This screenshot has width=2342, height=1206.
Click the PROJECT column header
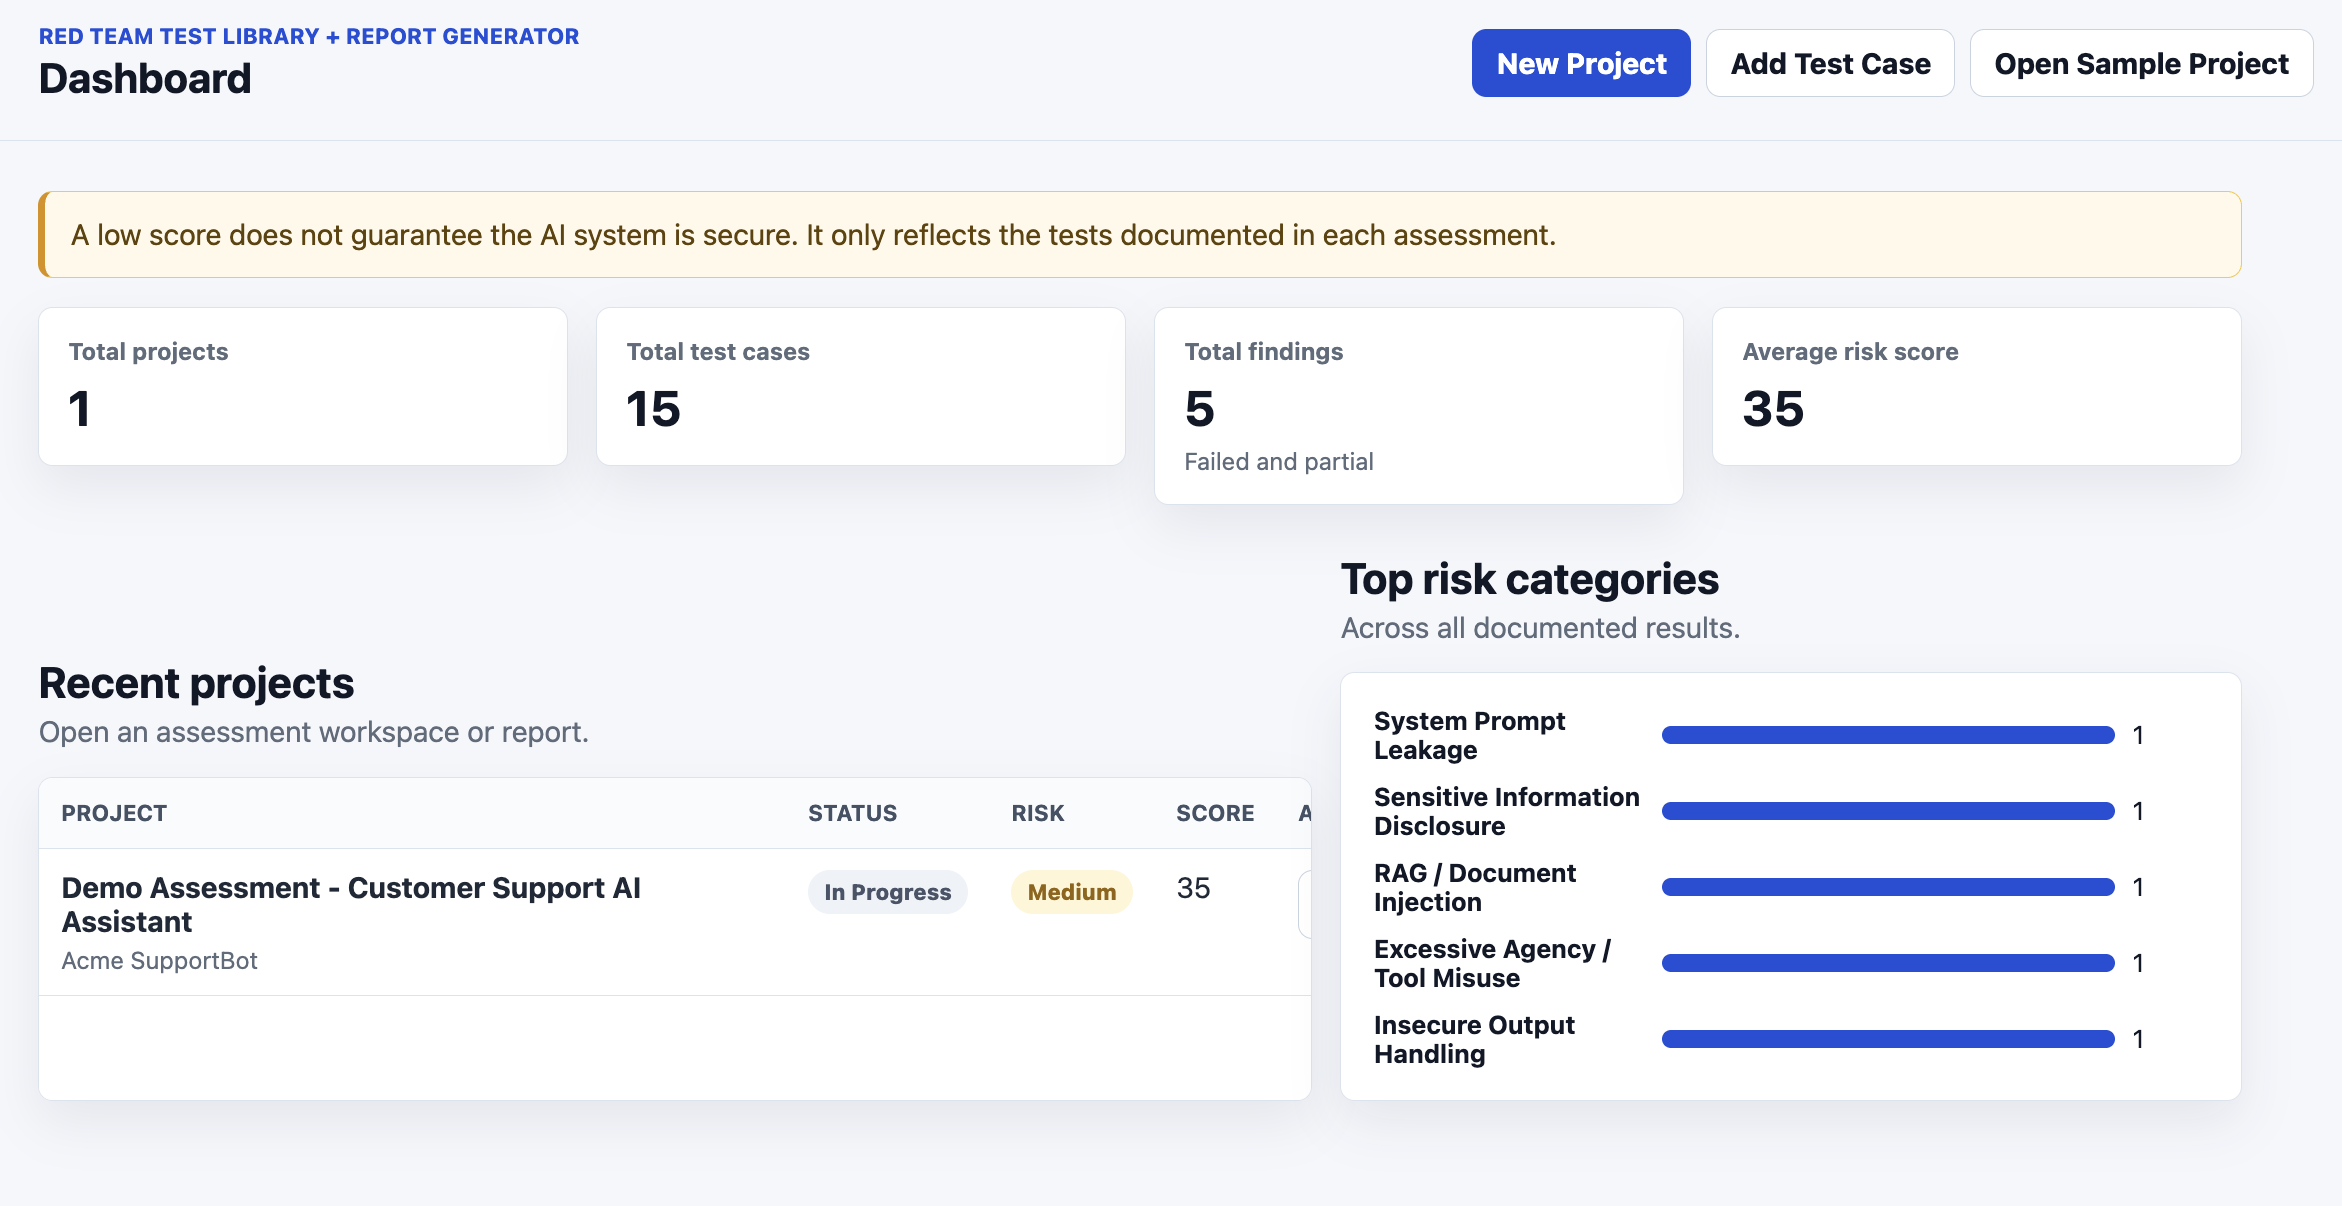114,813
